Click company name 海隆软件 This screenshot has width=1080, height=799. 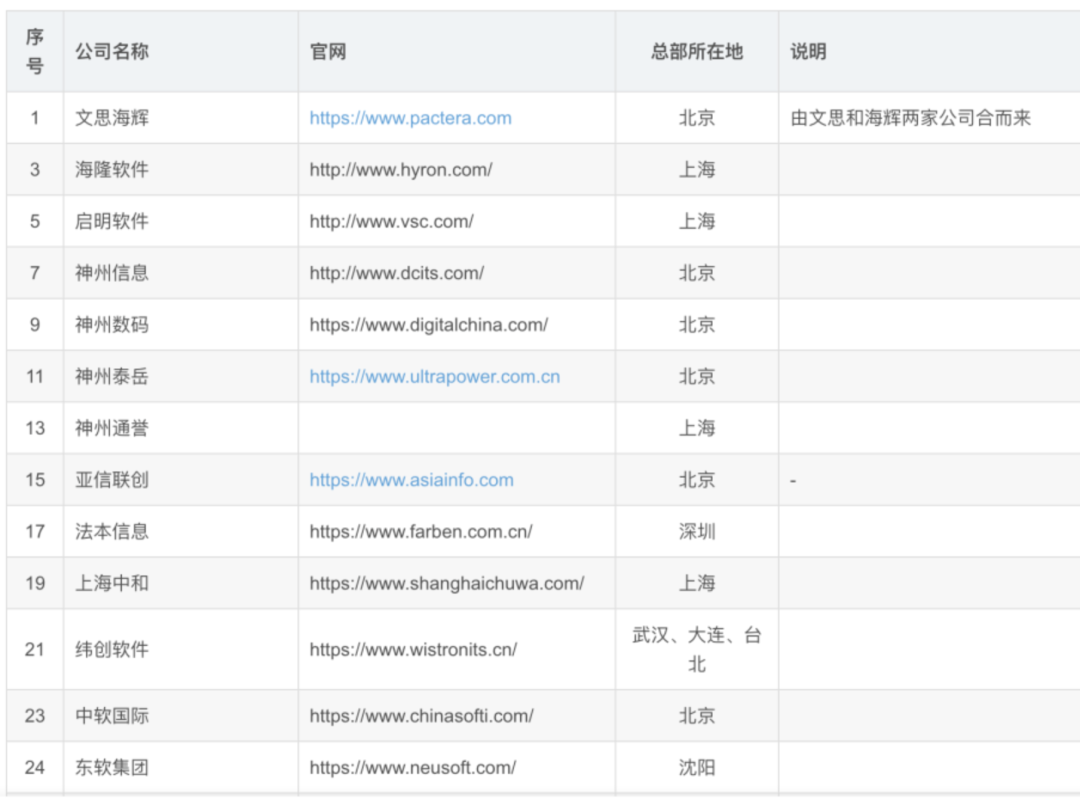pos(112,169)
